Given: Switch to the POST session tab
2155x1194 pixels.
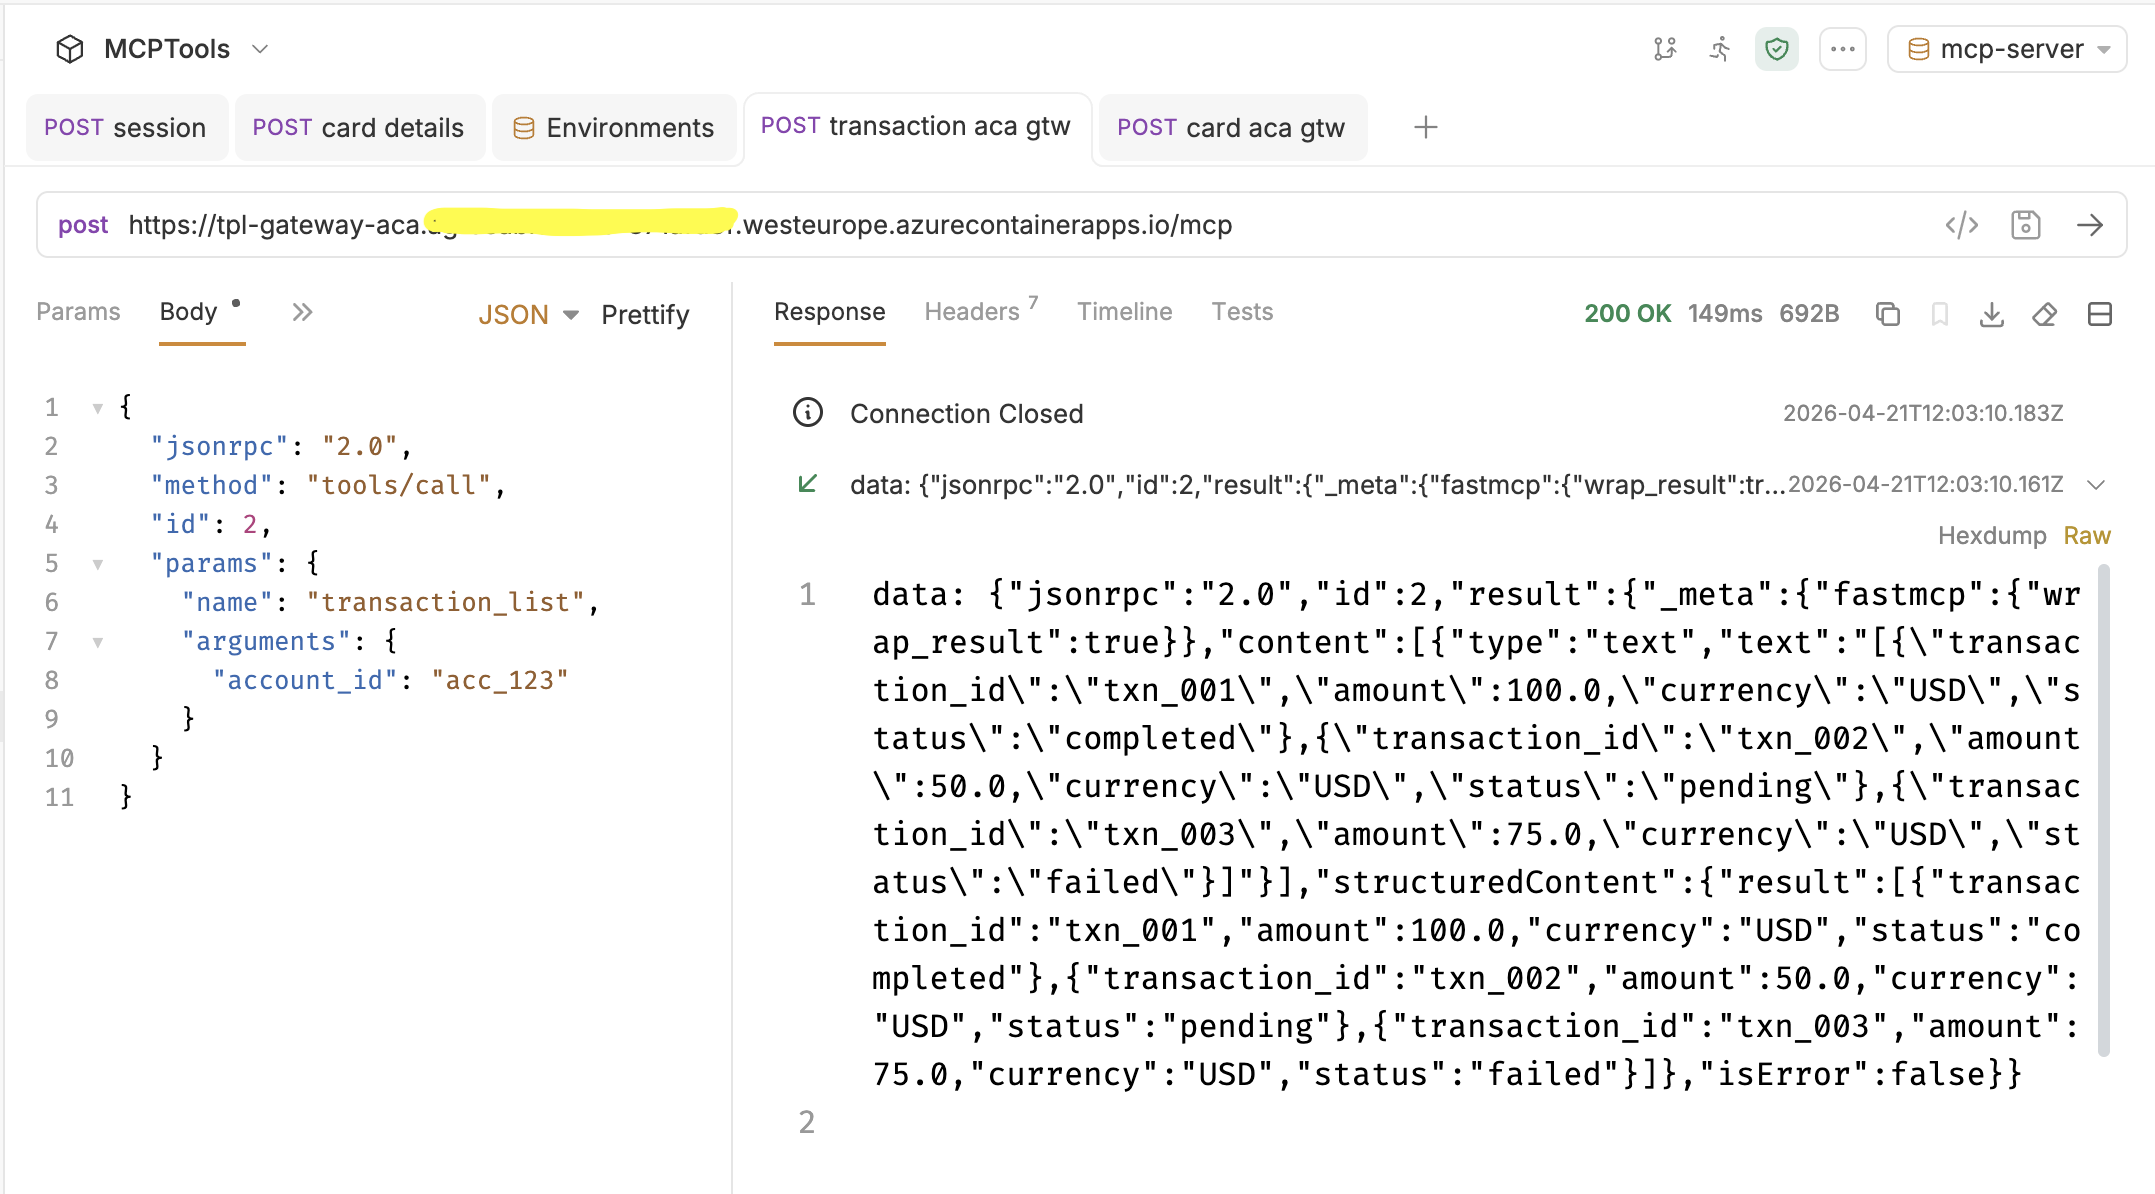Looking at the screenshot, I should tap(126, 128).
